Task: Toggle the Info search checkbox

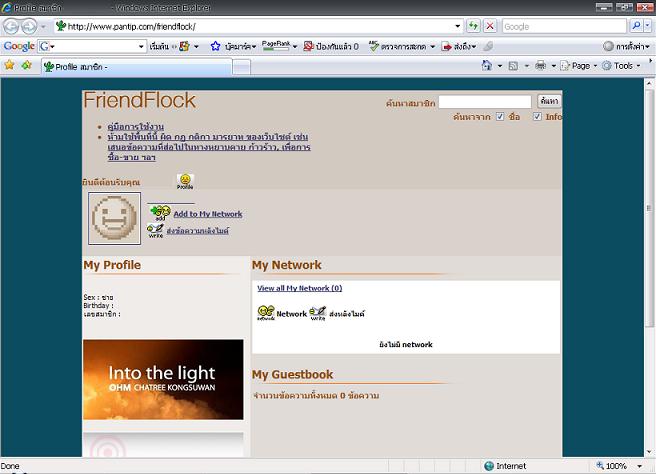Action: (537, 117)
